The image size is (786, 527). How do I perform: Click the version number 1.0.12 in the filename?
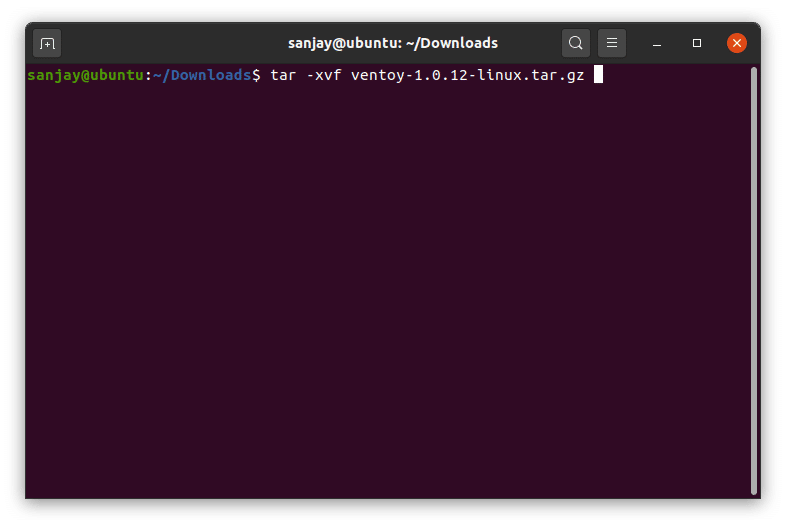[x=433, y=75]
